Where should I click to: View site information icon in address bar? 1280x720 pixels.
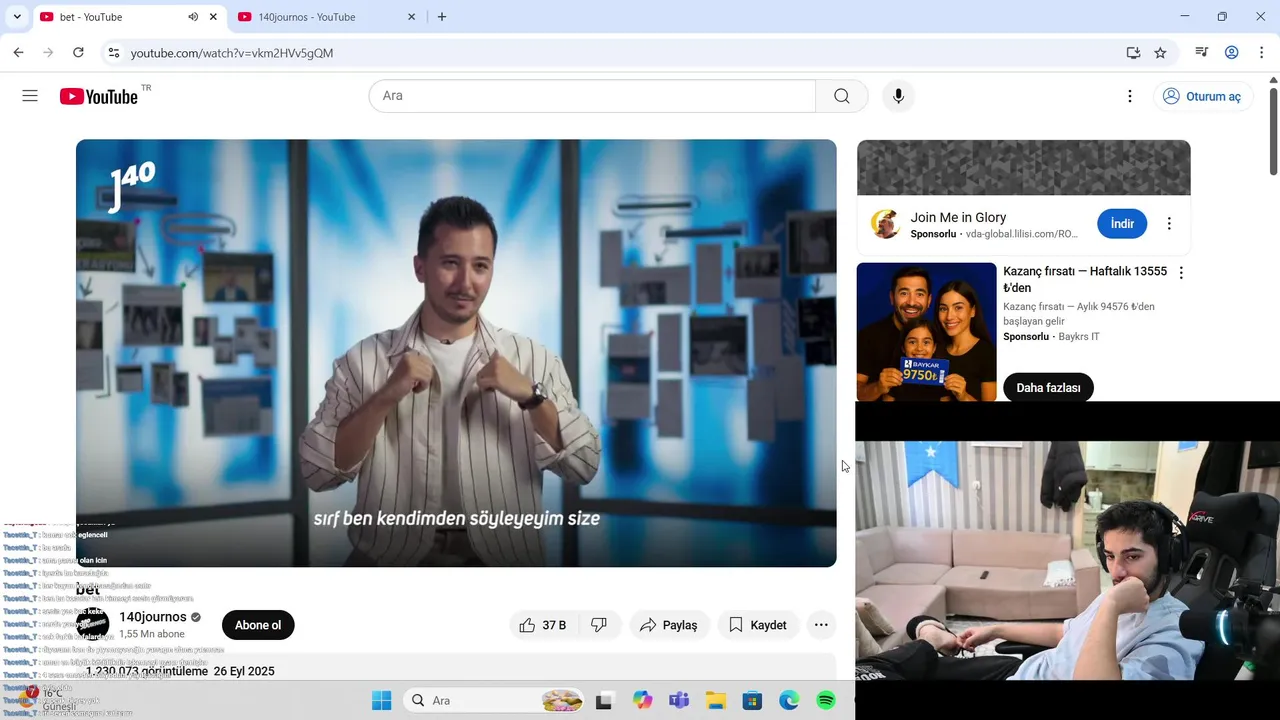pyautogui.click(x=113, y=52)
